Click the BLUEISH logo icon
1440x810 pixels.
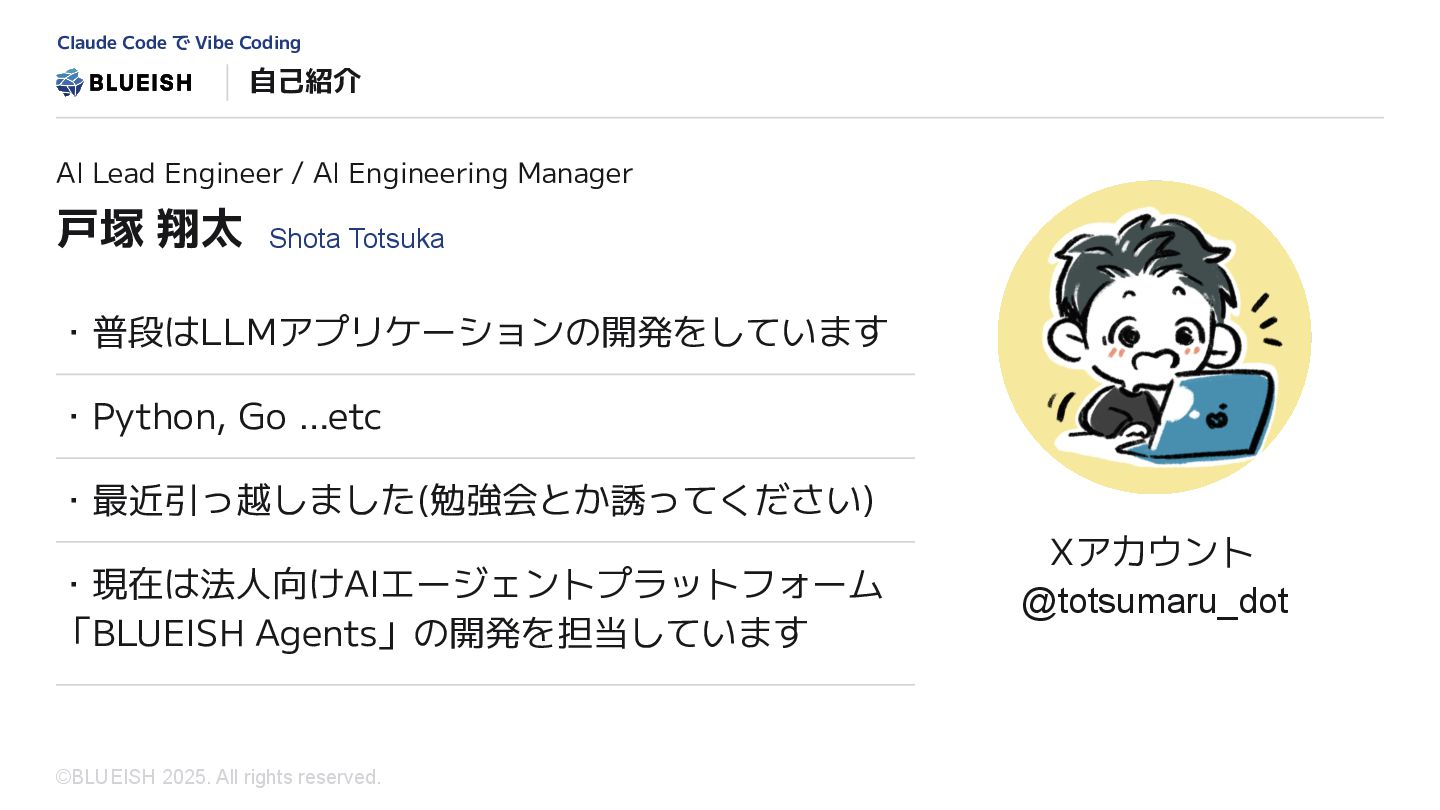click(70, 82)
